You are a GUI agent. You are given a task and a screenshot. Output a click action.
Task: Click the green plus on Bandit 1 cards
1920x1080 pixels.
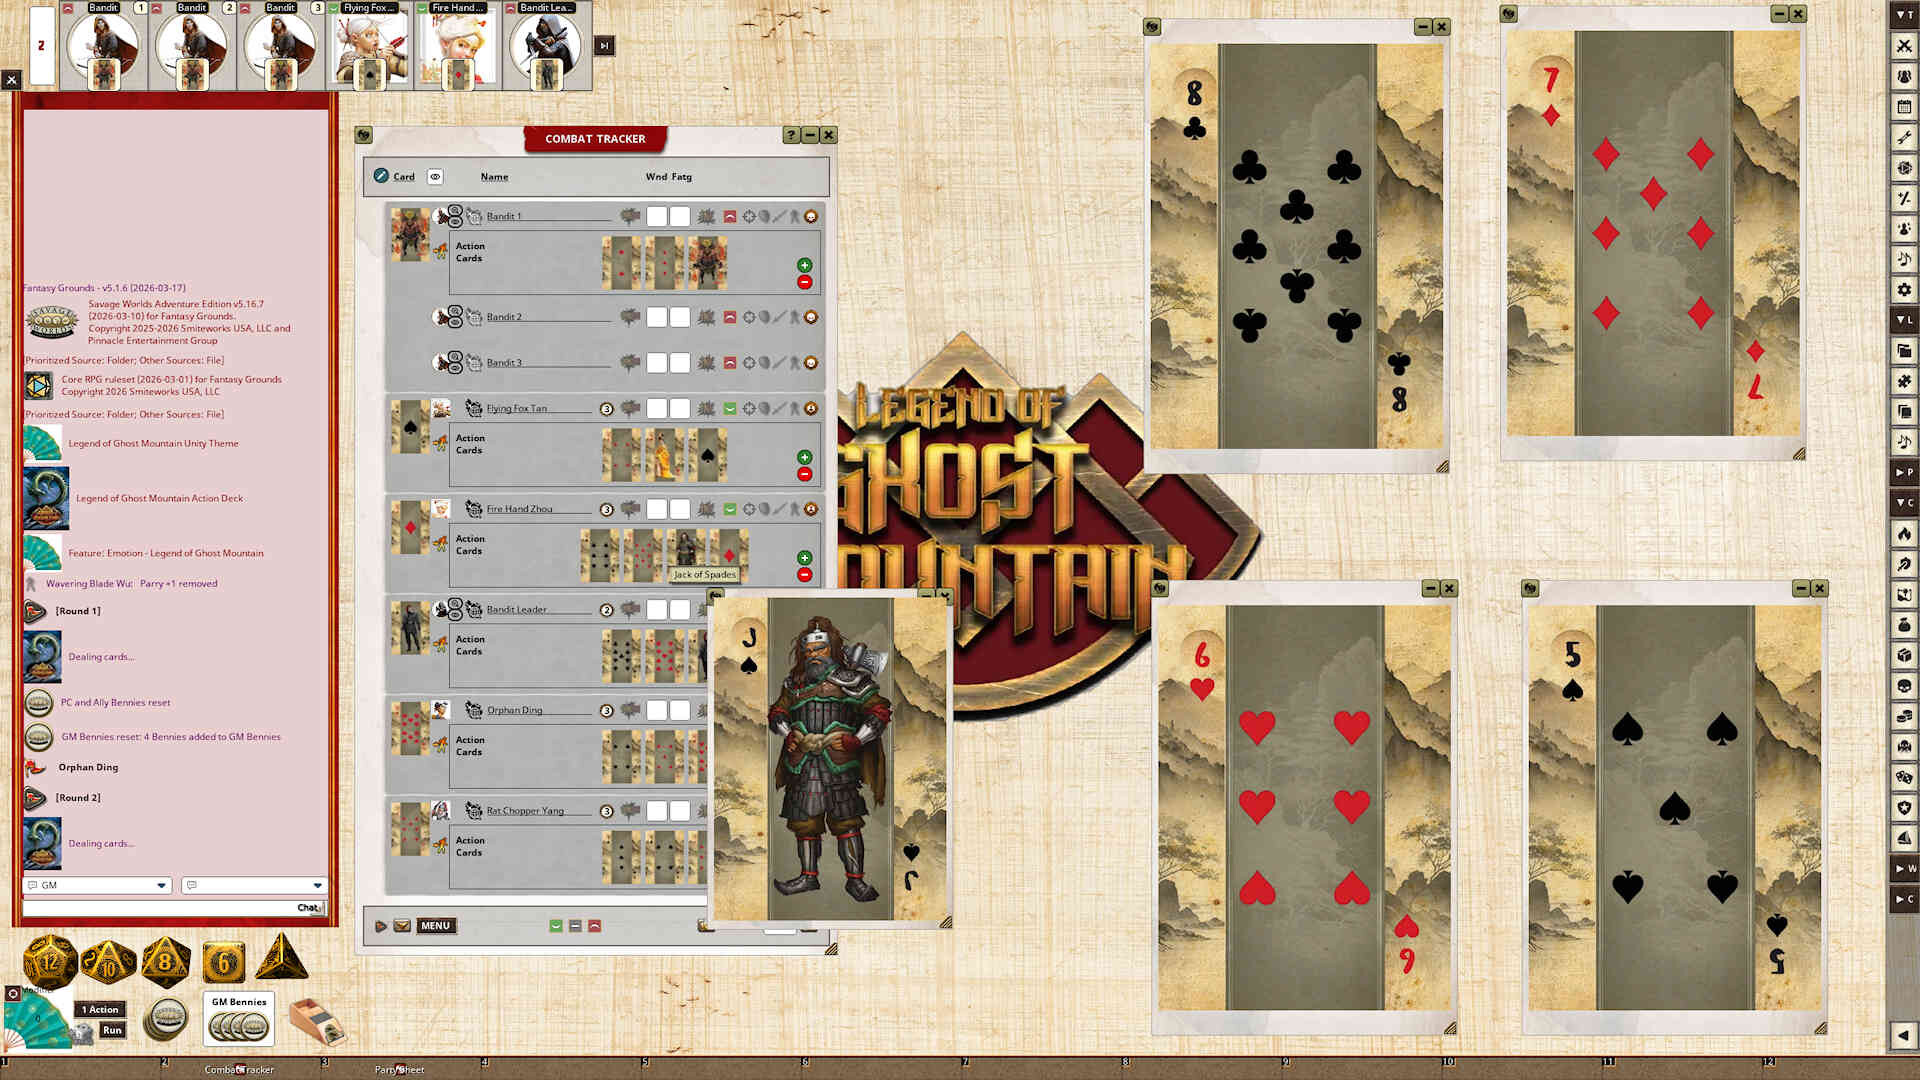804,265
